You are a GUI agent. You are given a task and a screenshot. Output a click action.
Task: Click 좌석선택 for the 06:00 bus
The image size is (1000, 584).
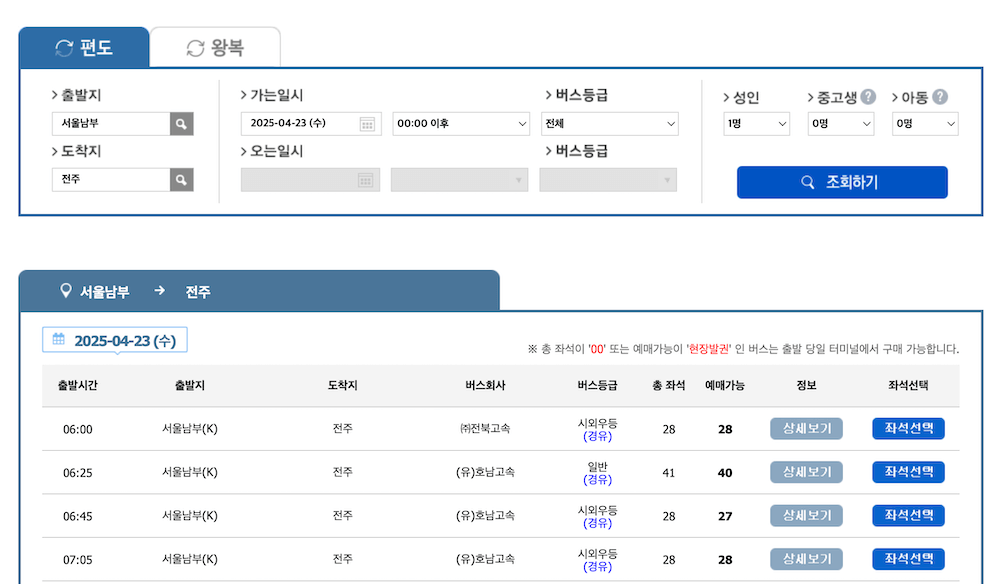[x=908, y=428]
